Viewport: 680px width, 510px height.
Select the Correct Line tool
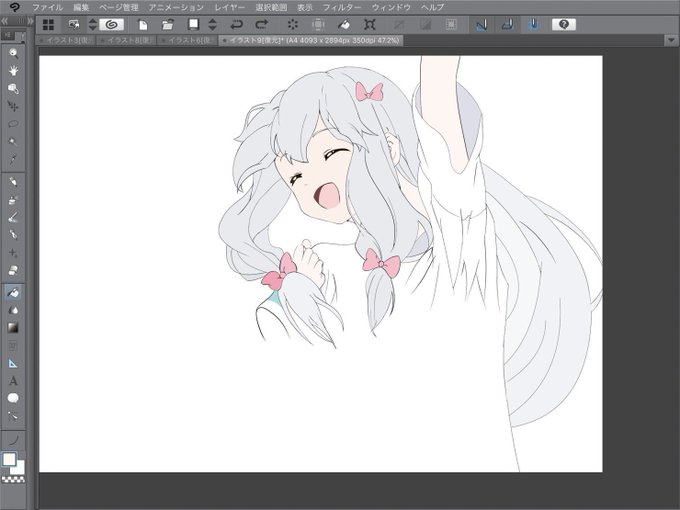tap(13, 416)
